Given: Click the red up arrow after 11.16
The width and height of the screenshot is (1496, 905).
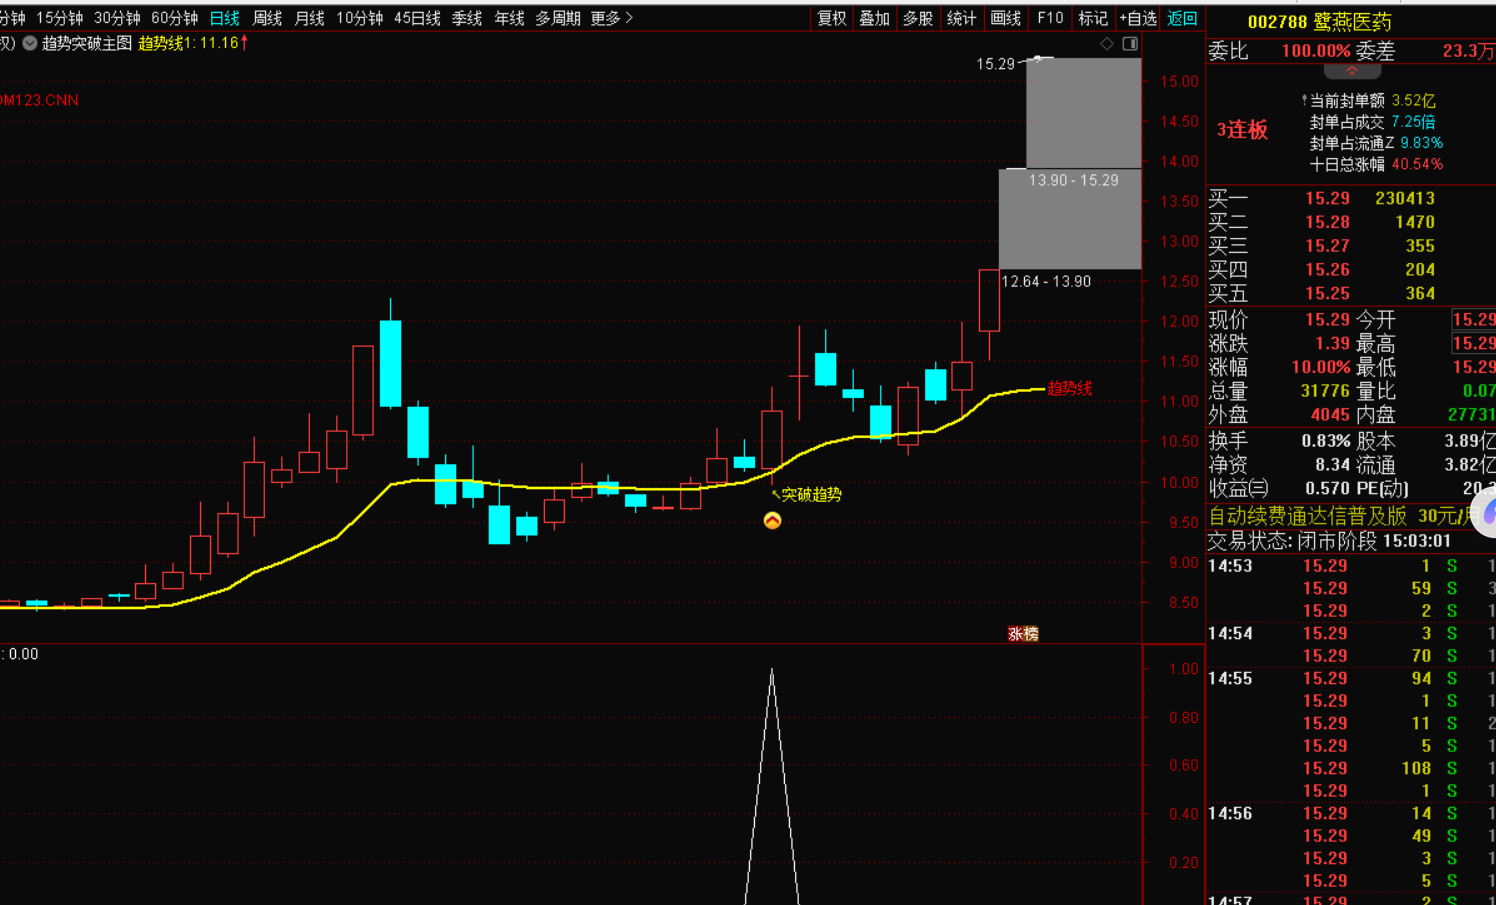Looking at the screenshot, I should pos(244,43).
